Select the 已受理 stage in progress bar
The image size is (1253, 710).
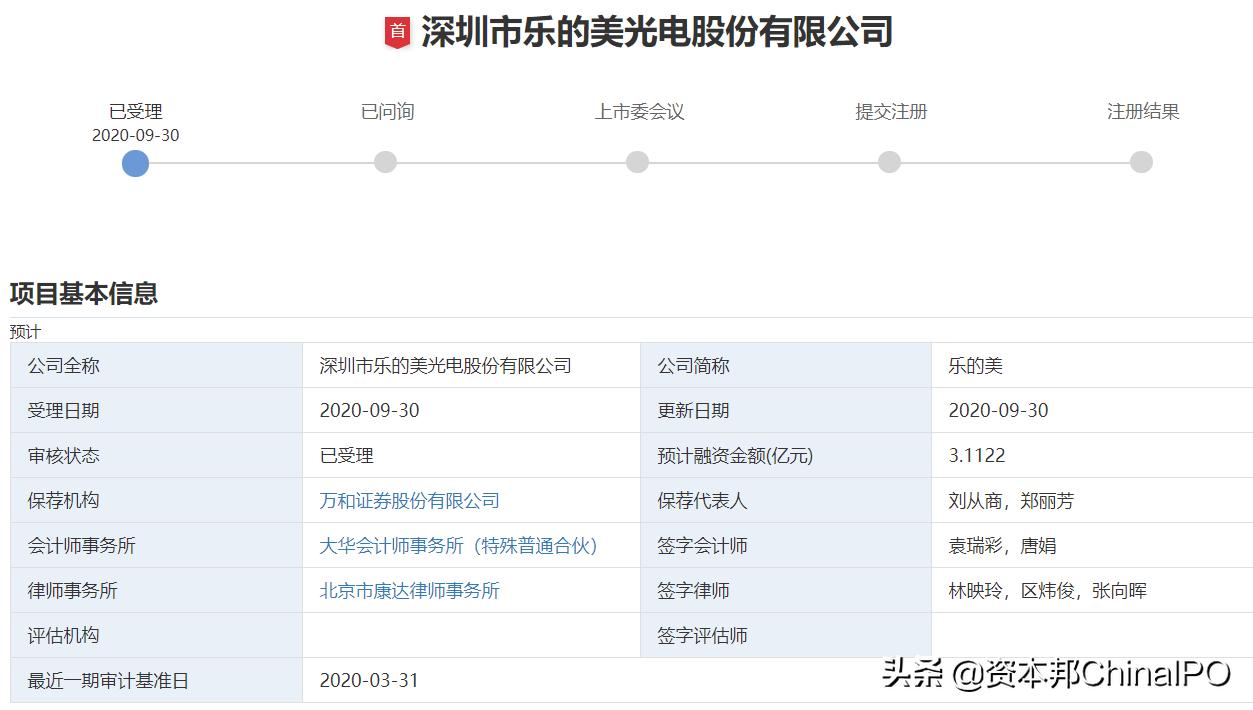[135, 112]
